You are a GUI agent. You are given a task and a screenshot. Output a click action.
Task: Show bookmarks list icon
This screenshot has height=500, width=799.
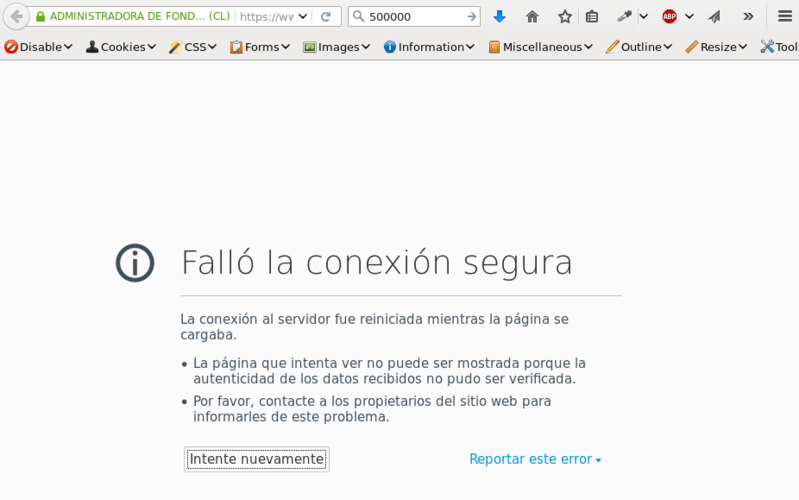(592, 17)
